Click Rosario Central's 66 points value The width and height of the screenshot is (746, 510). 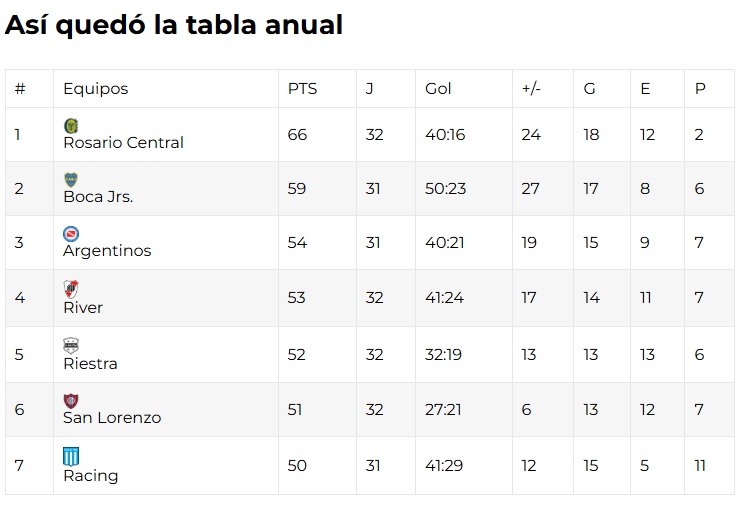pyautogui.click(x=297, y=134)
